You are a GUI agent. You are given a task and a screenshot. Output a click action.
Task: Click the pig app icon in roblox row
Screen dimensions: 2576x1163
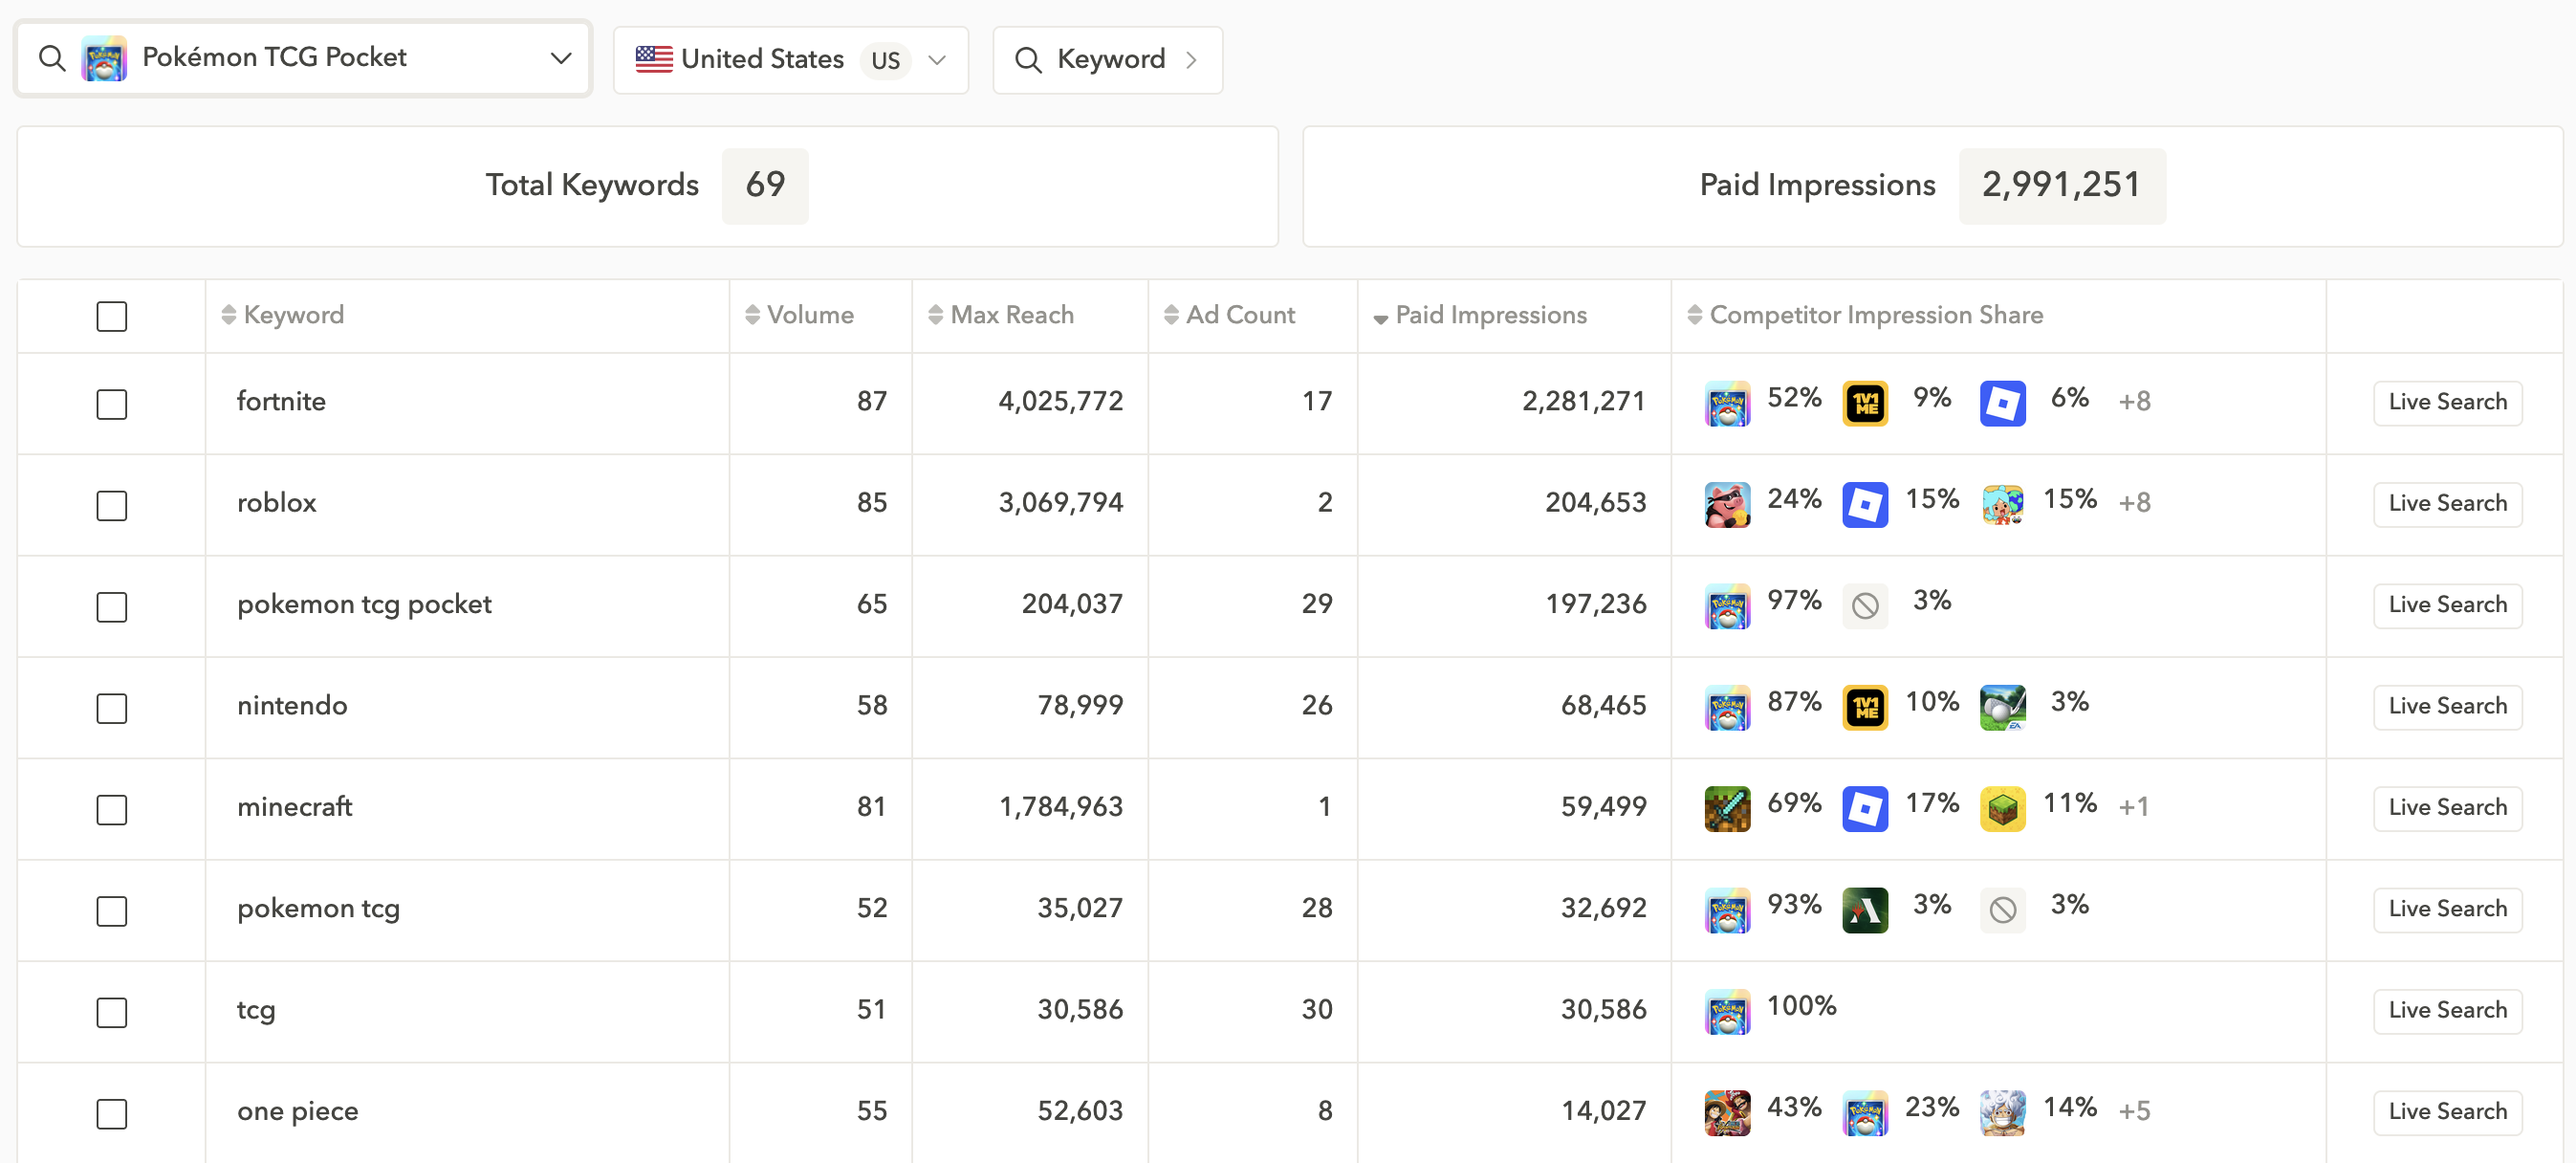coord(1726,504)
